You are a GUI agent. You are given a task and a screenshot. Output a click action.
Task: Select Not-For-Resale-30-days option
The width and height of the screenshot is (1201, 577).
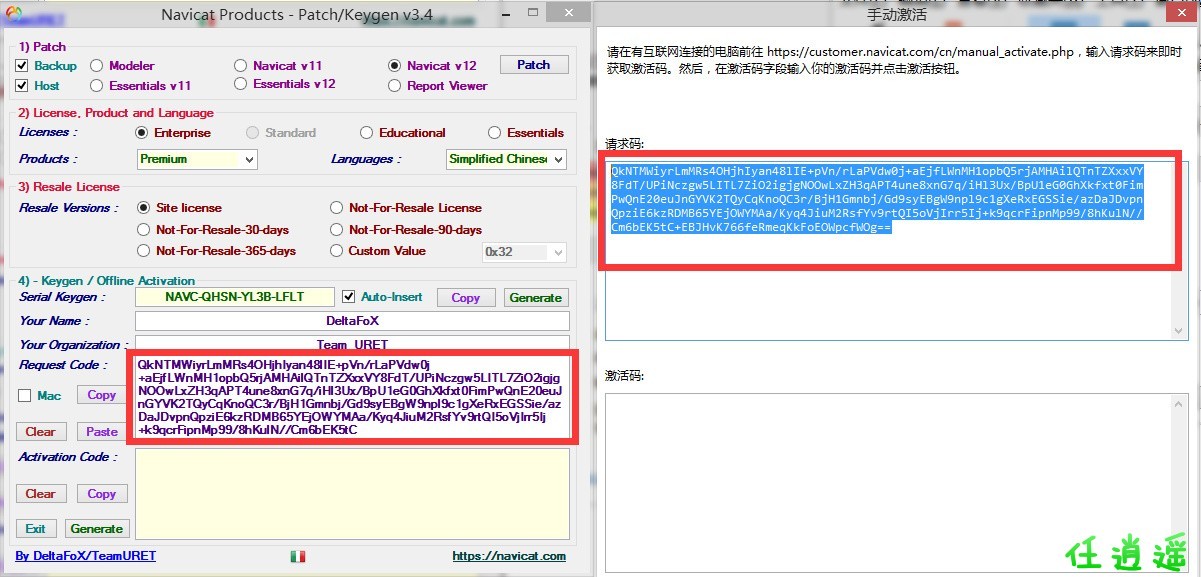click(x=144, y=230)
